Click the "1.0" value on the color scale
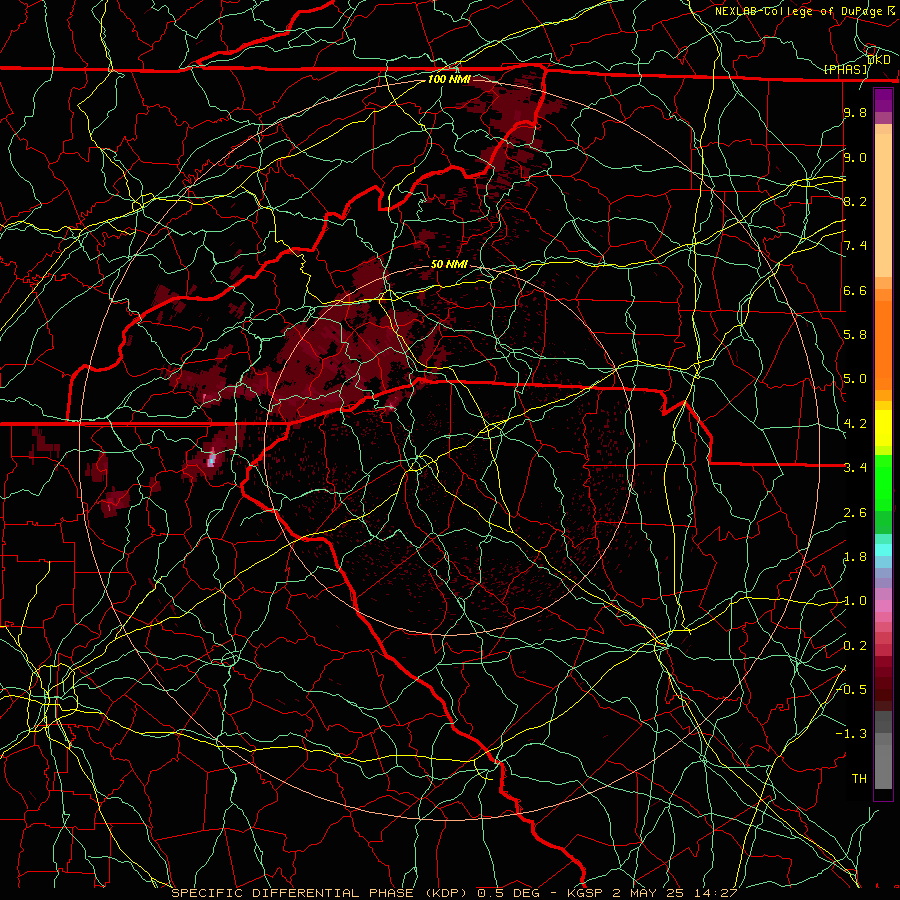 click(x=855, y=601)
